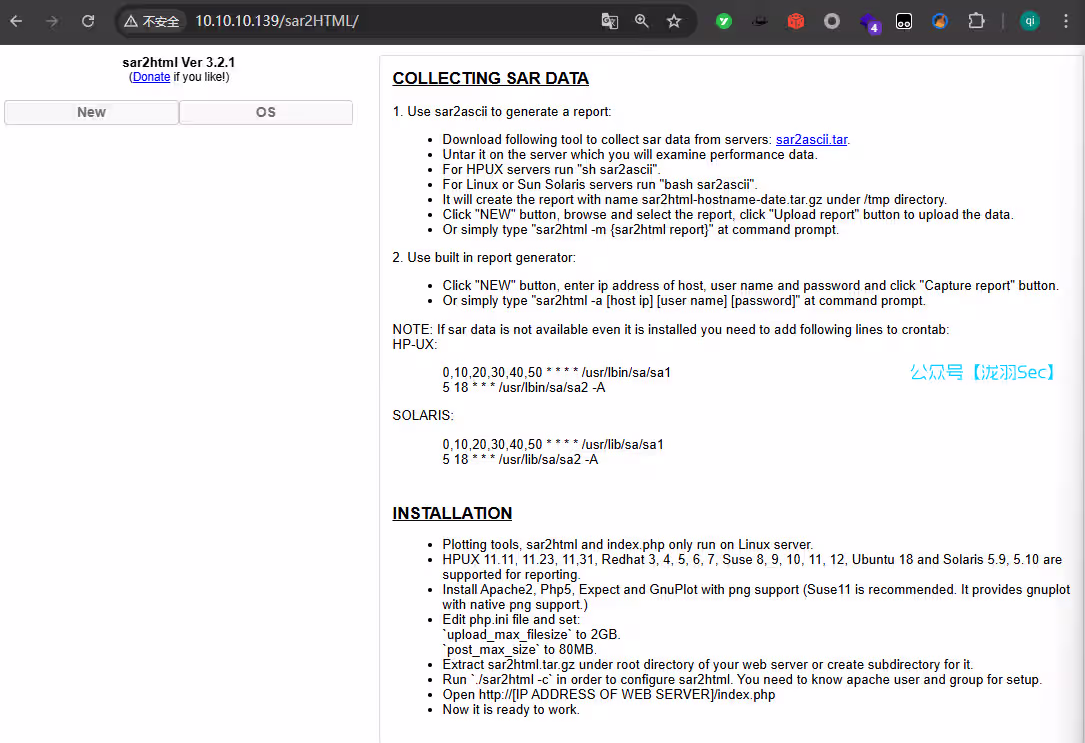1085x743 pixels.
Task: Open the extensions puzzle piece menu
Action: click(976, 21)
